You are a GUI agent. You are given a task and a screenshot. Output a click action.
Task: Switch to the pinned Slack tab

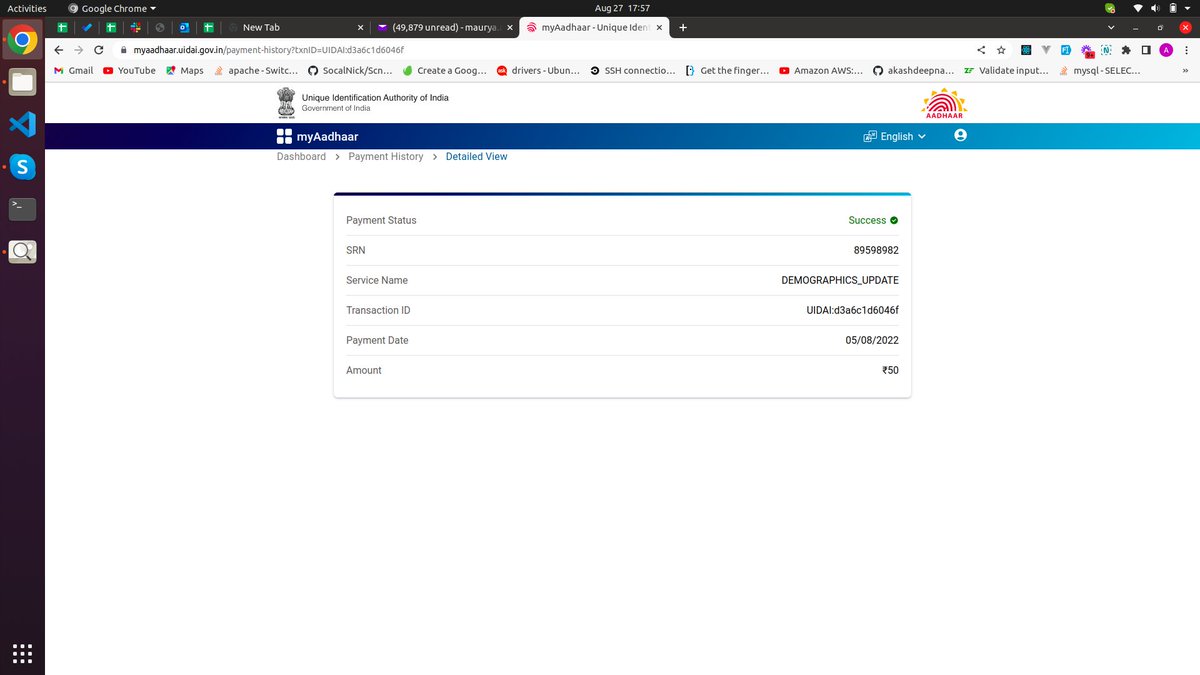tap(134, 27)
